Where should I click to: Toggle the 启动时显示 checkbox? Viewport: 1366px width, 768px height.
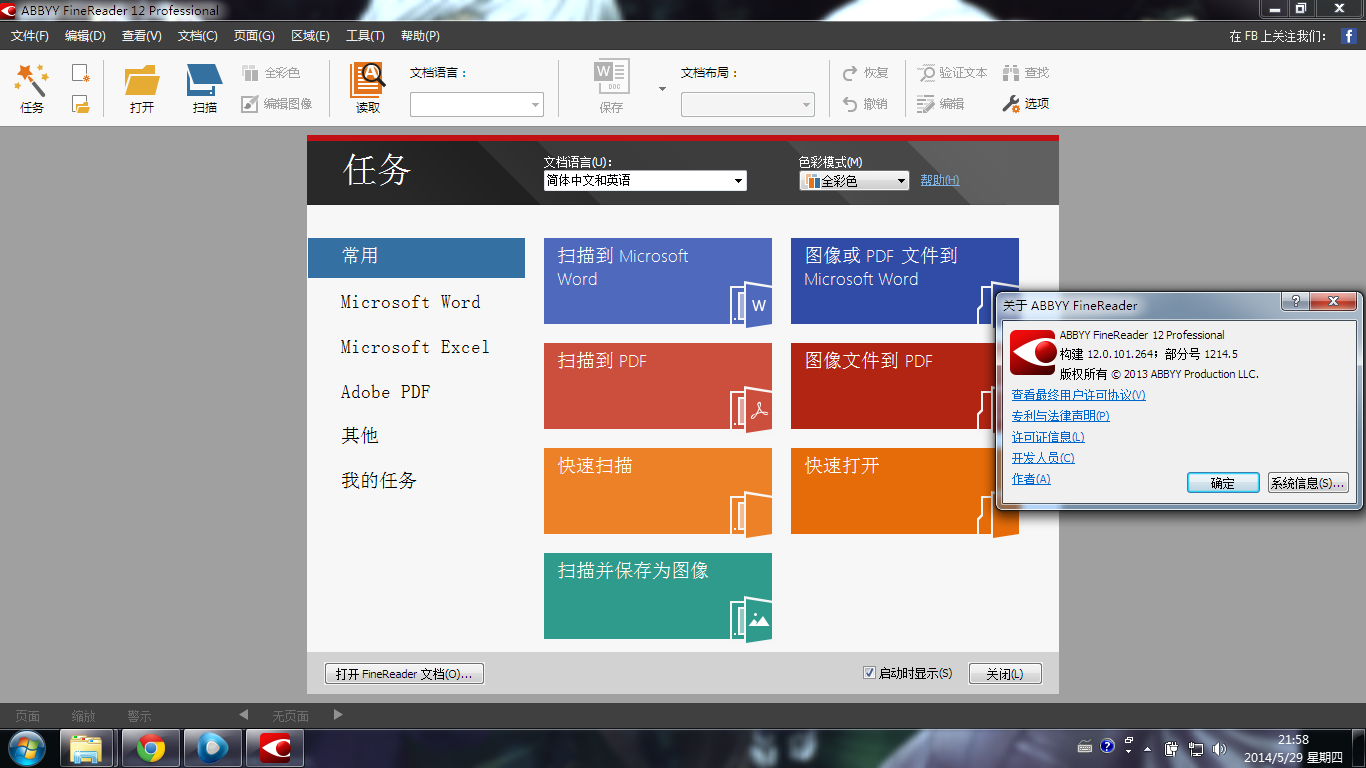(869, 673)
